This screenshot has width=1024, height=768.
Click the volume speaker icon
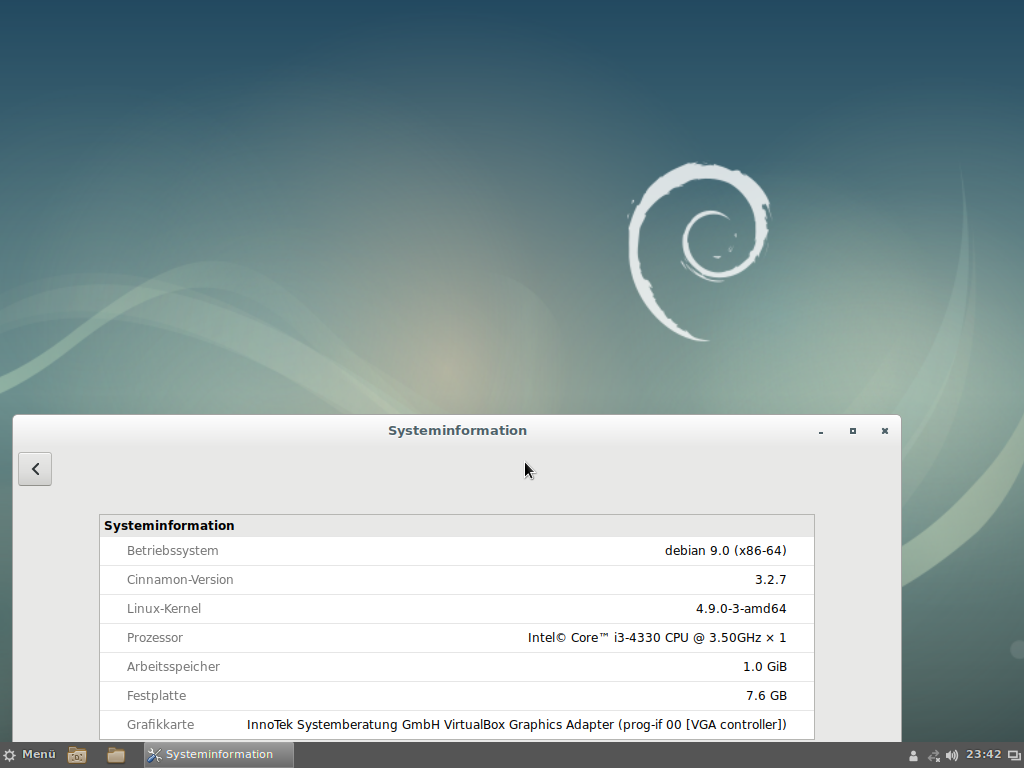[x=952, y=755]
